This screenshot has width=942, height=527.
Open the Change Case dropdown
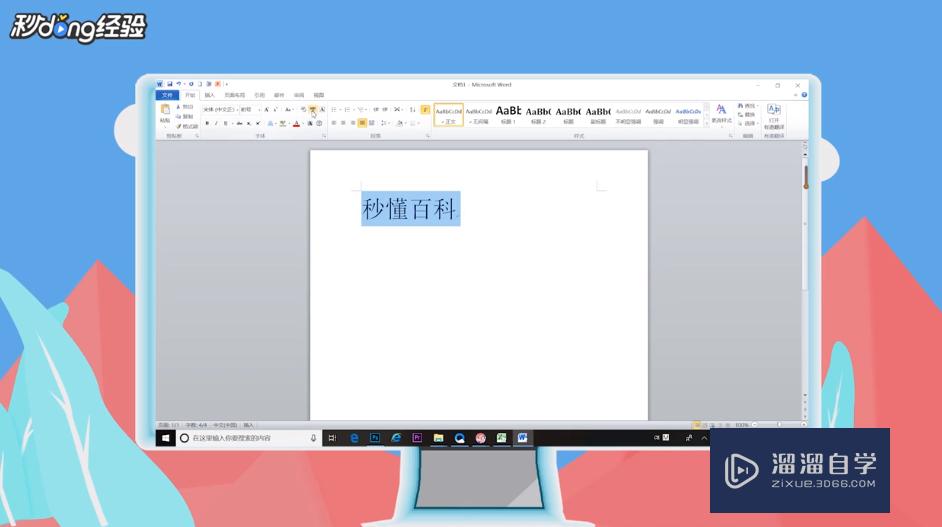[289, 109]
